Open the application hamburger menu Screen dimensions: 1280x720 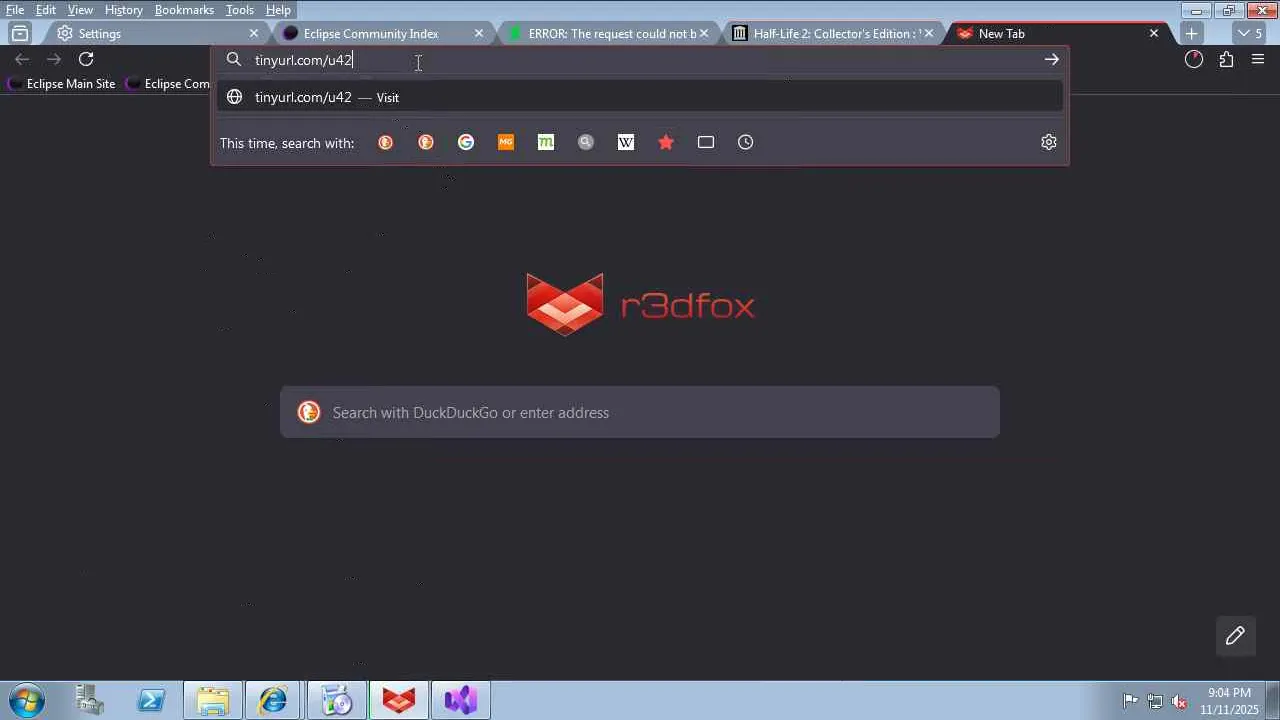click(x=1258, y=60)
